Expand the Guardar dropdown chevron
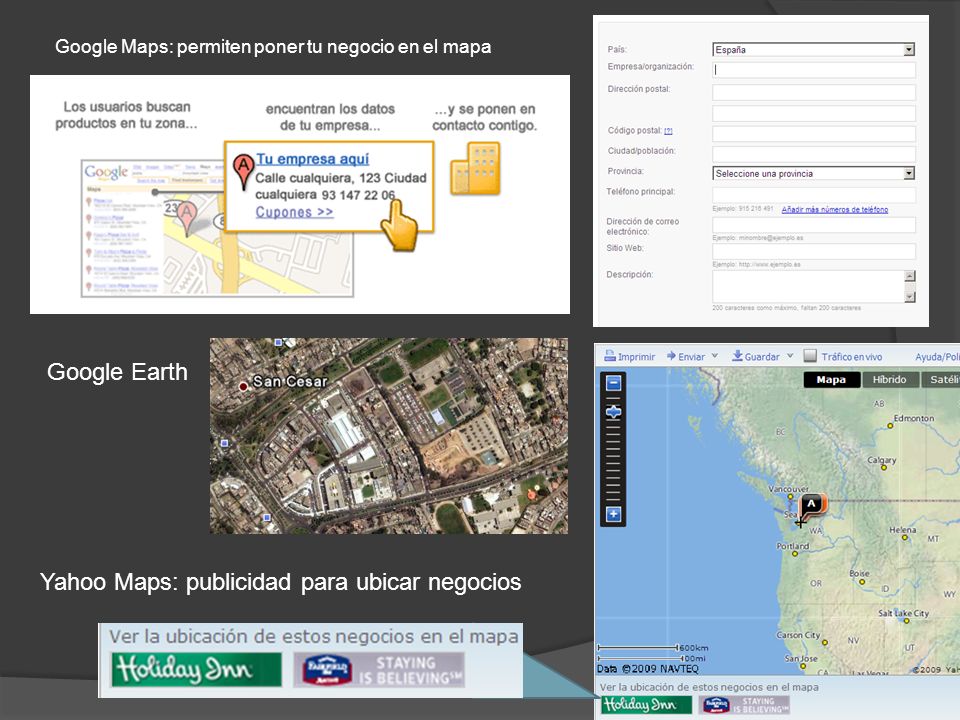The image size is (960, 720). [x=790, y=356]
